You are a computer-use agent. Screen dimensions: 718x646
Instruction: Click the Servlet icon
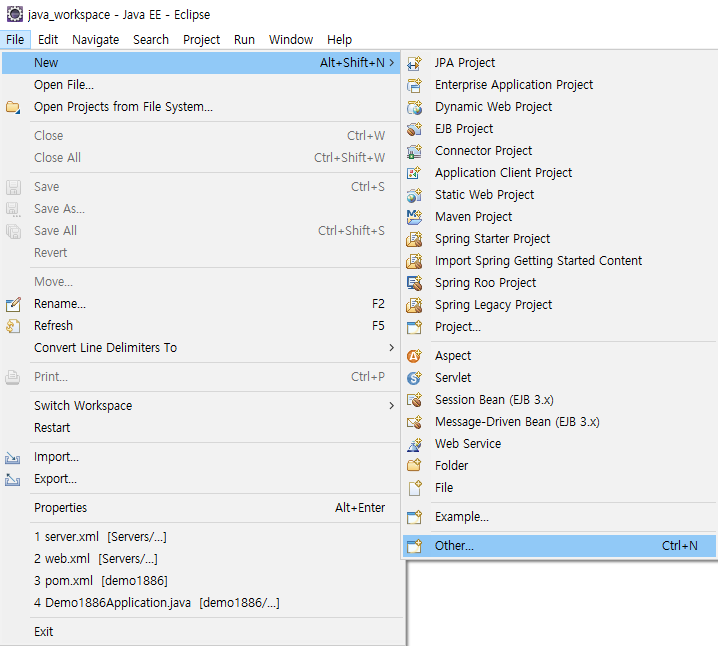point(414,378)
